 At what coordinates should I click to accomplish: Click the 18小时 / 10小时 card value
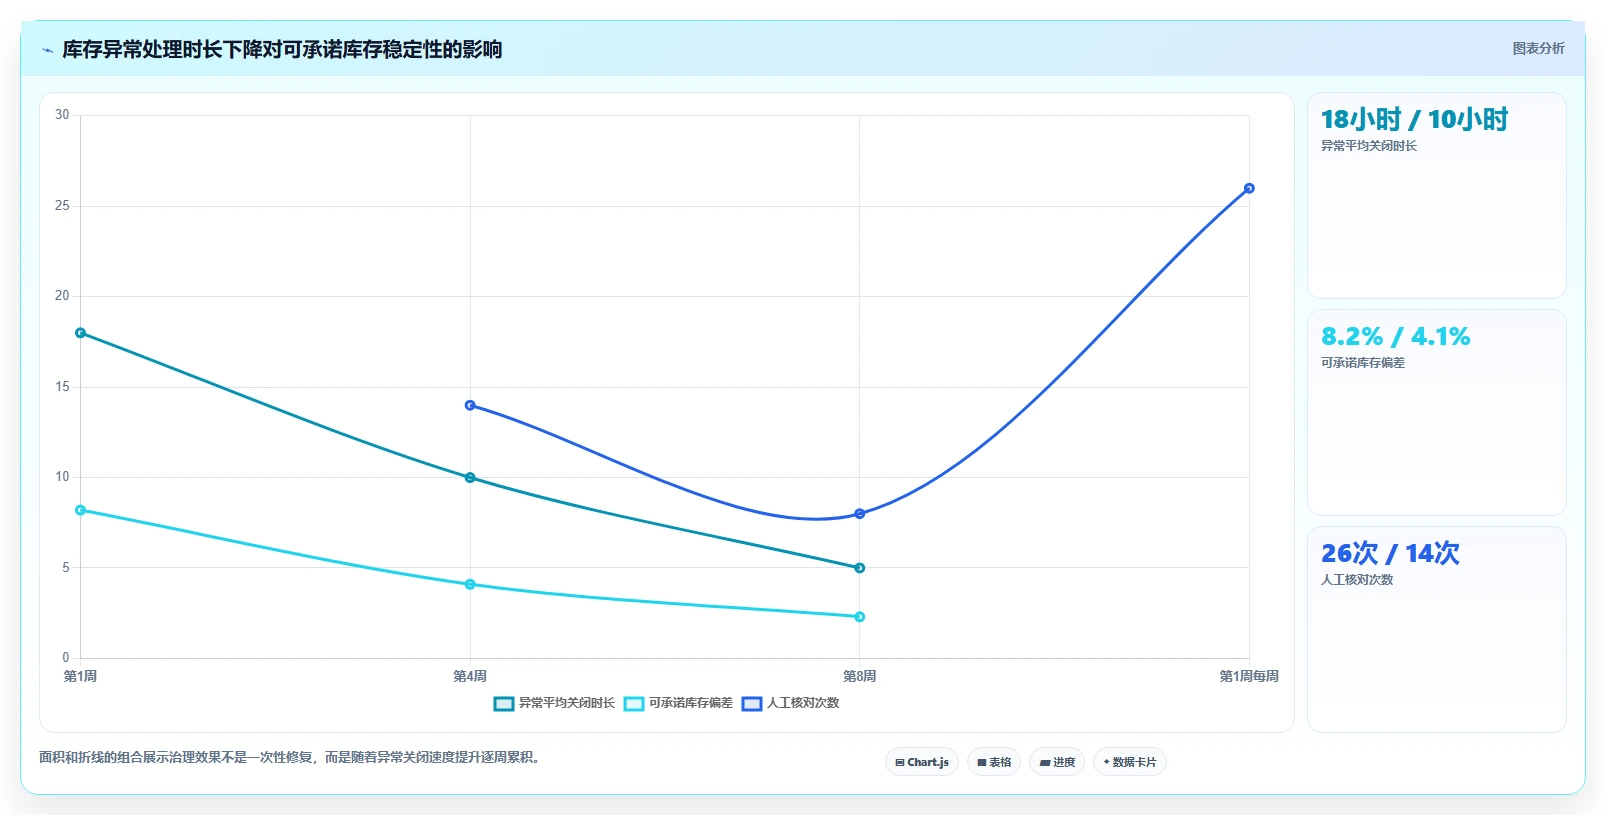pyautogui.click(x=1414, y=120)
